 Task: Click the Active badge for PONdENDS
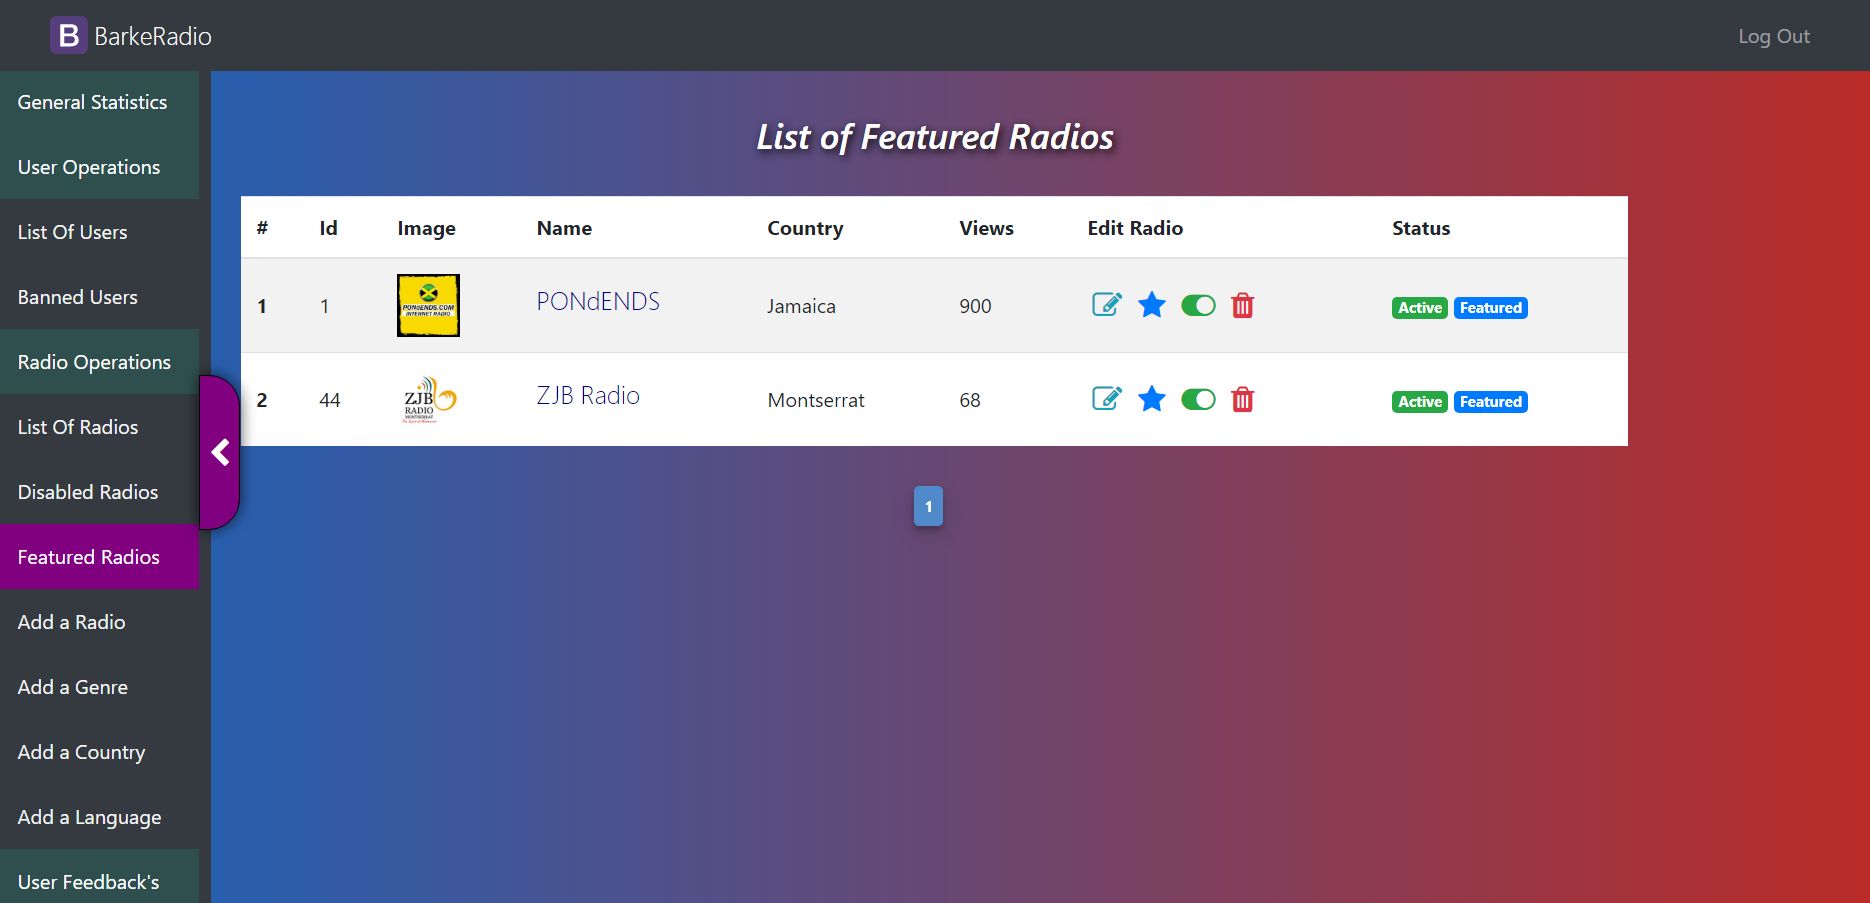[1420, 308]
